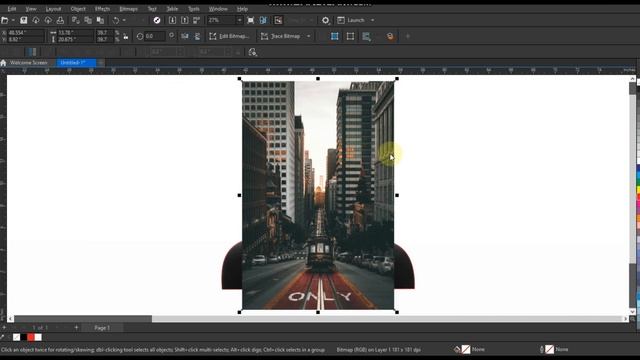Click the fill None indicator in status bar

coord(469,349)
